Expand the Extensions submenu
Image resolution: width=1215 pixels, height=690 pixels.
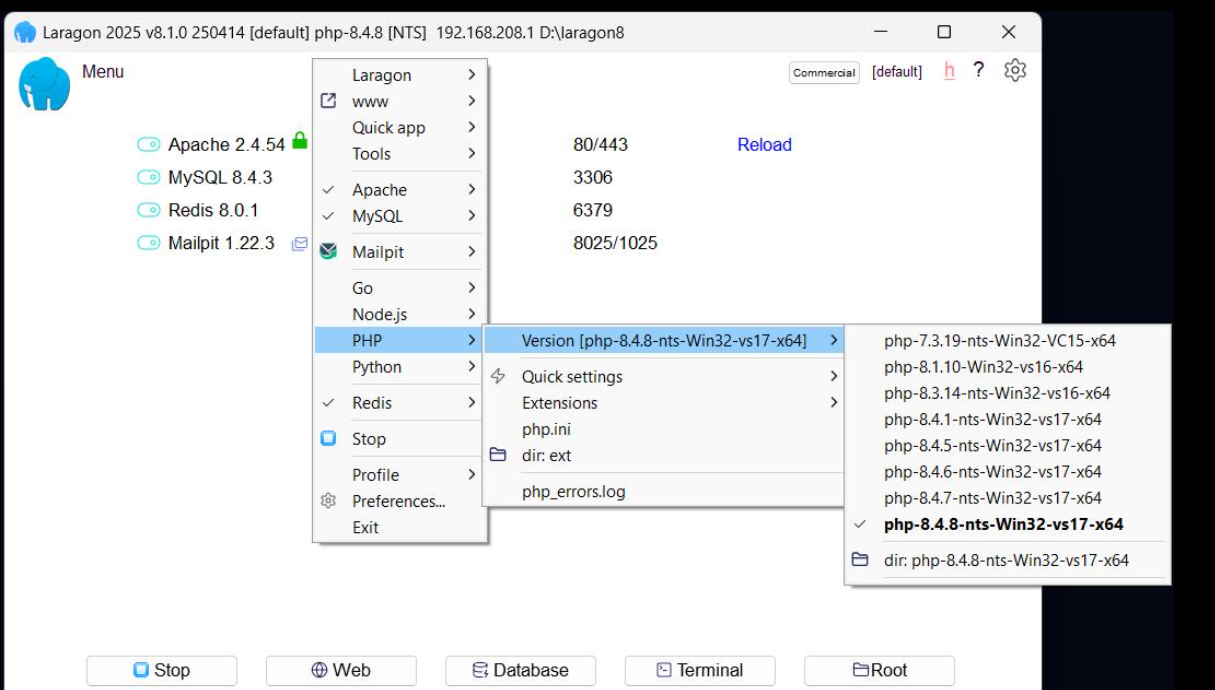[664, 403]
